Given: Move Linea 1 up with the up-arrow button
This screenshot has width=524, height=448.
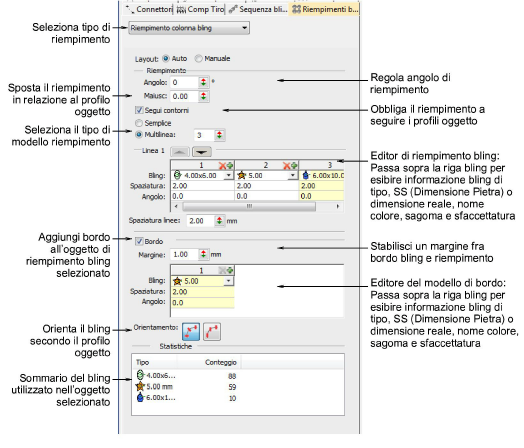Looking at the screenshot, I should (180, 152).
